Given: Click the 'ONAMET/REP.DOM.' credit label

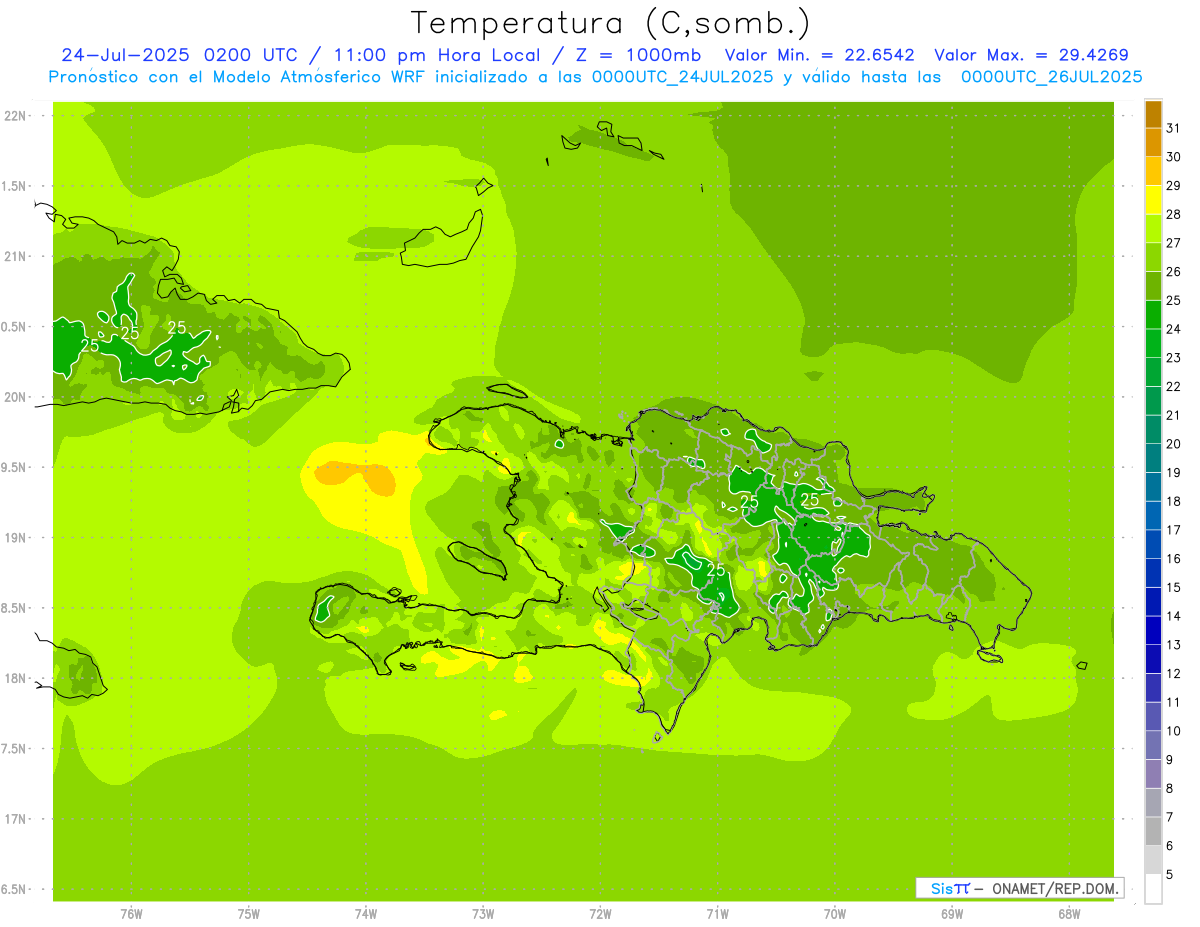Looking at the screenshot, I should click(x=1055, y=888).
